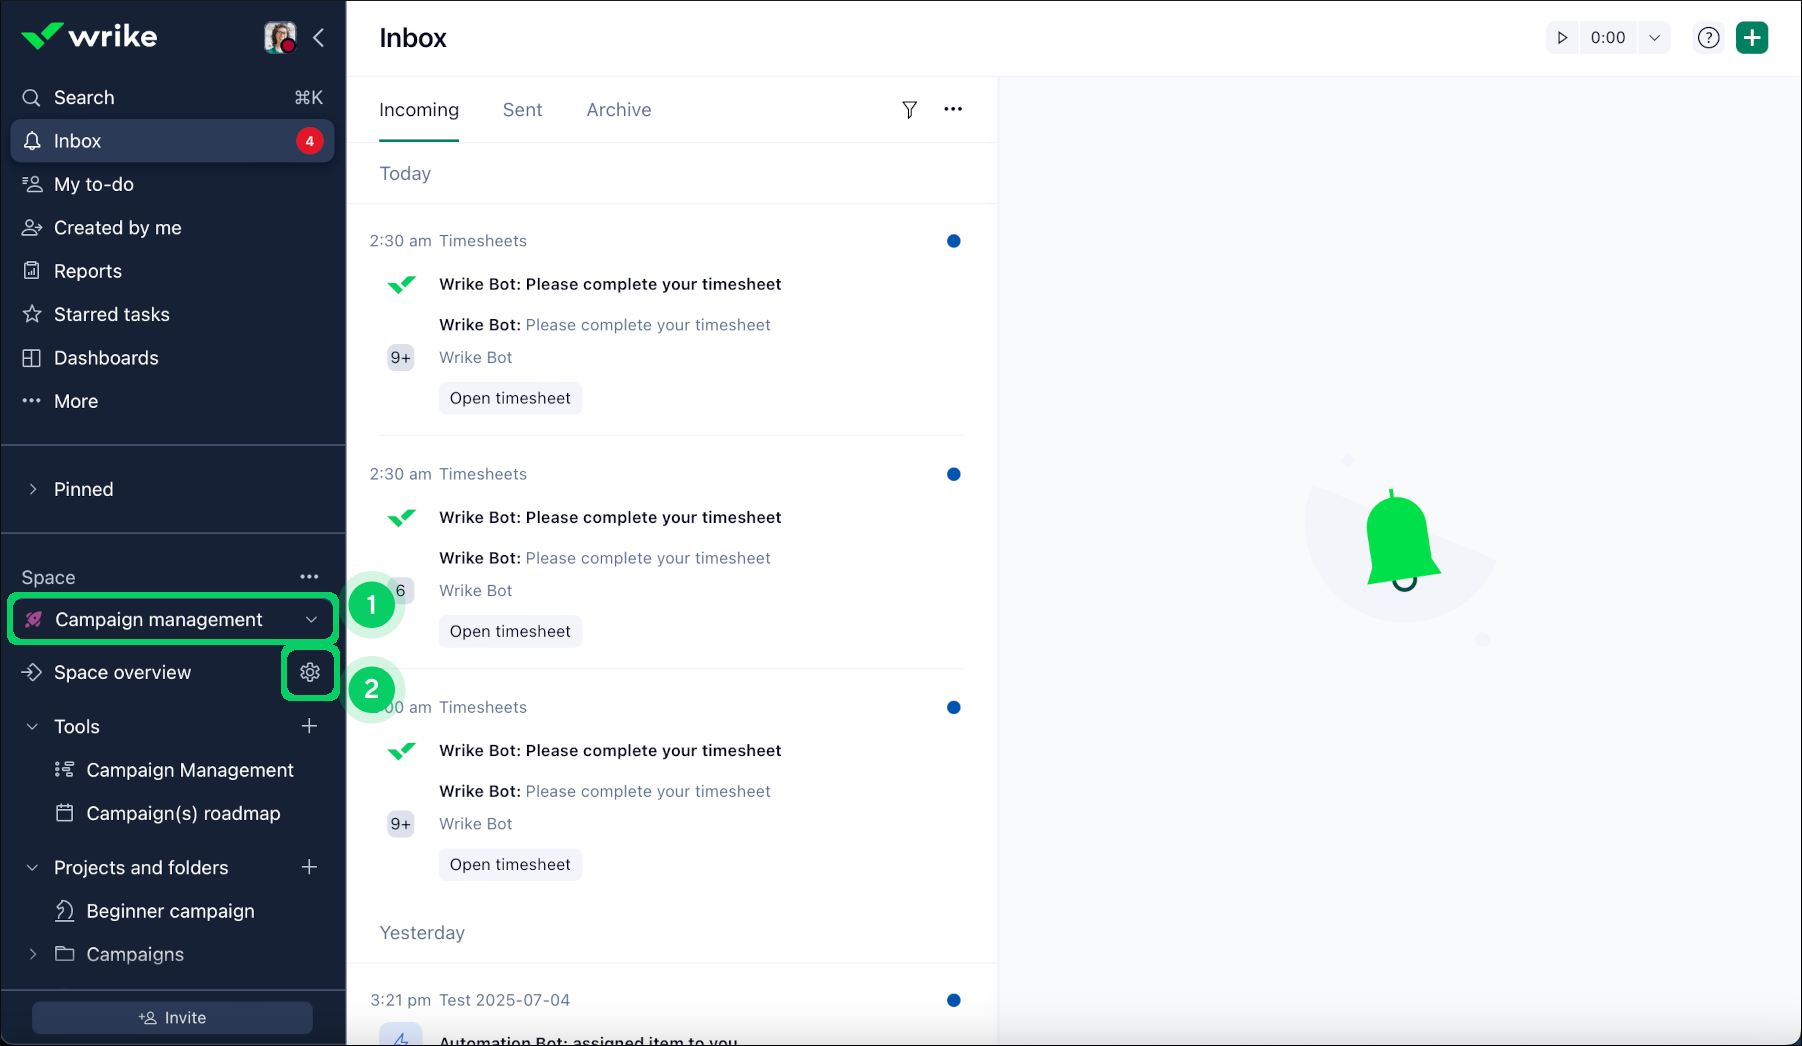The width and height of the screenshot is (1802, 1046).
Task: Open the inbox filter icon
Action: pyautogui.click(x=909, y=110)
